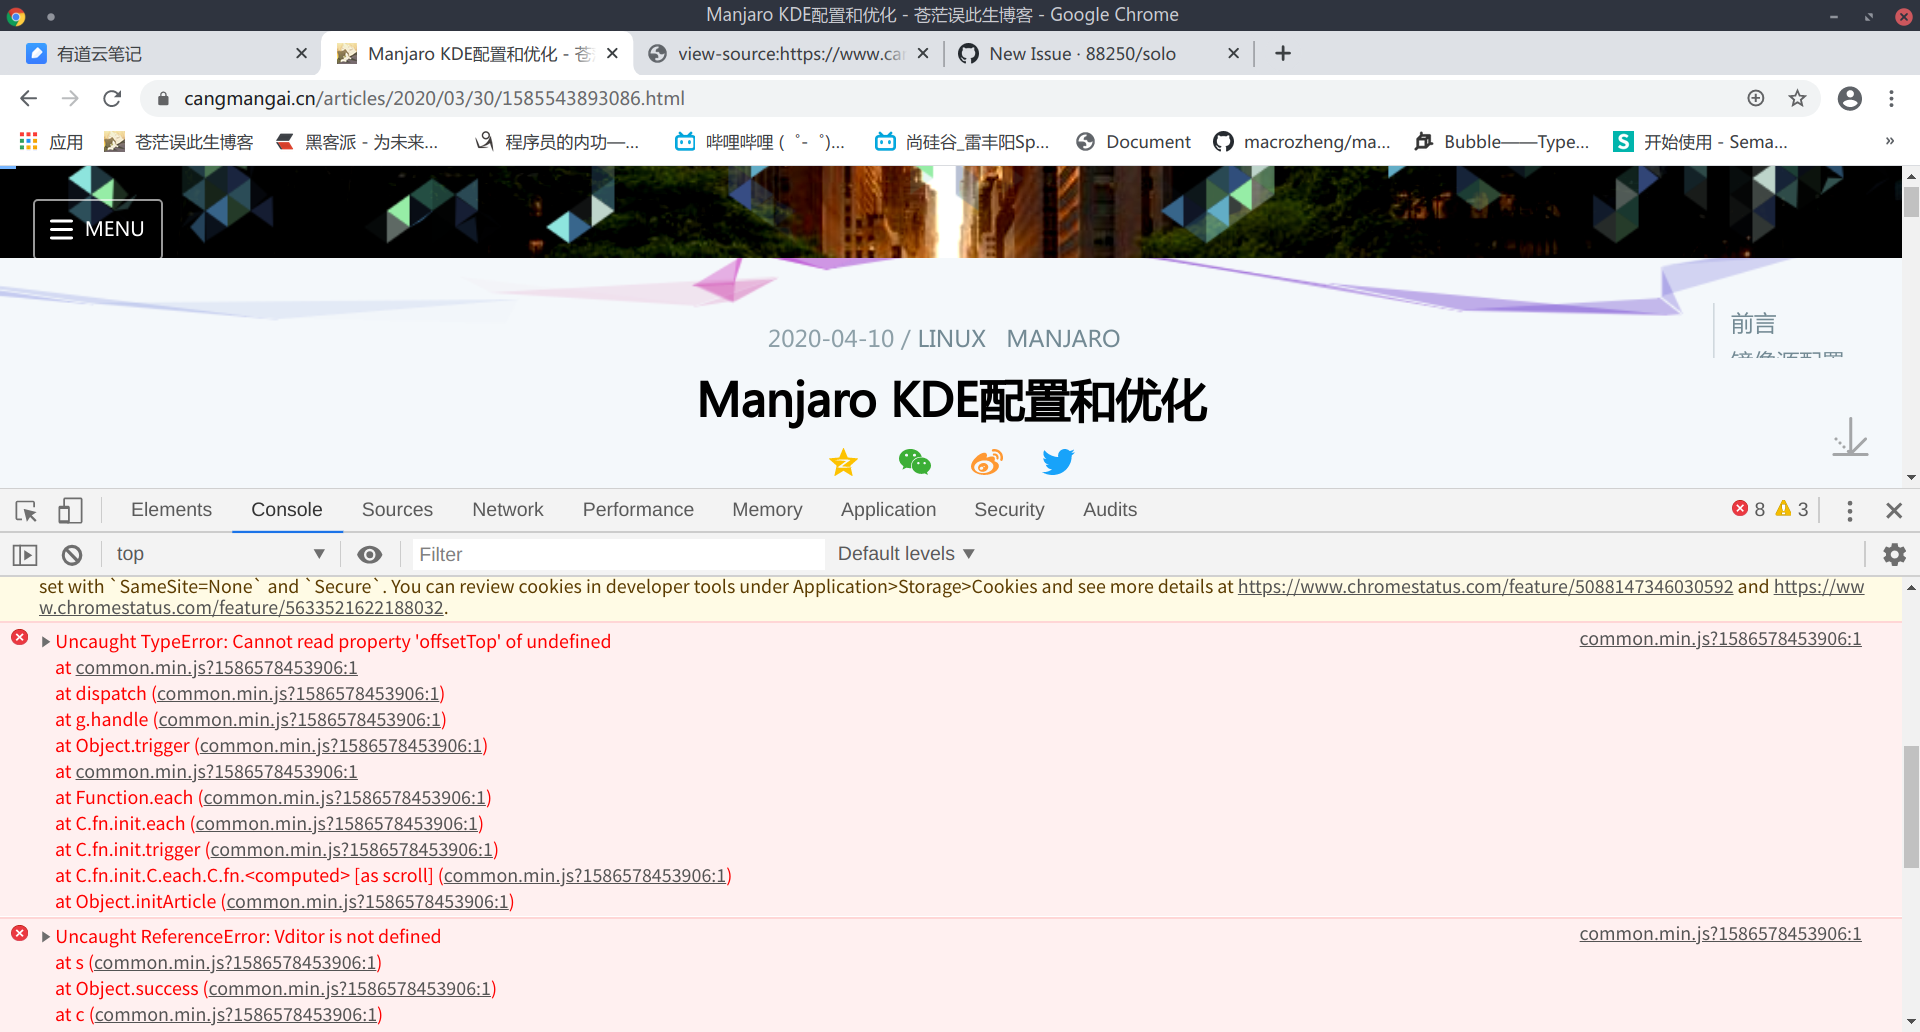Click the page vertical scrollbar thumb
Screen dimensions: 1920x1032
(1911, 201)
